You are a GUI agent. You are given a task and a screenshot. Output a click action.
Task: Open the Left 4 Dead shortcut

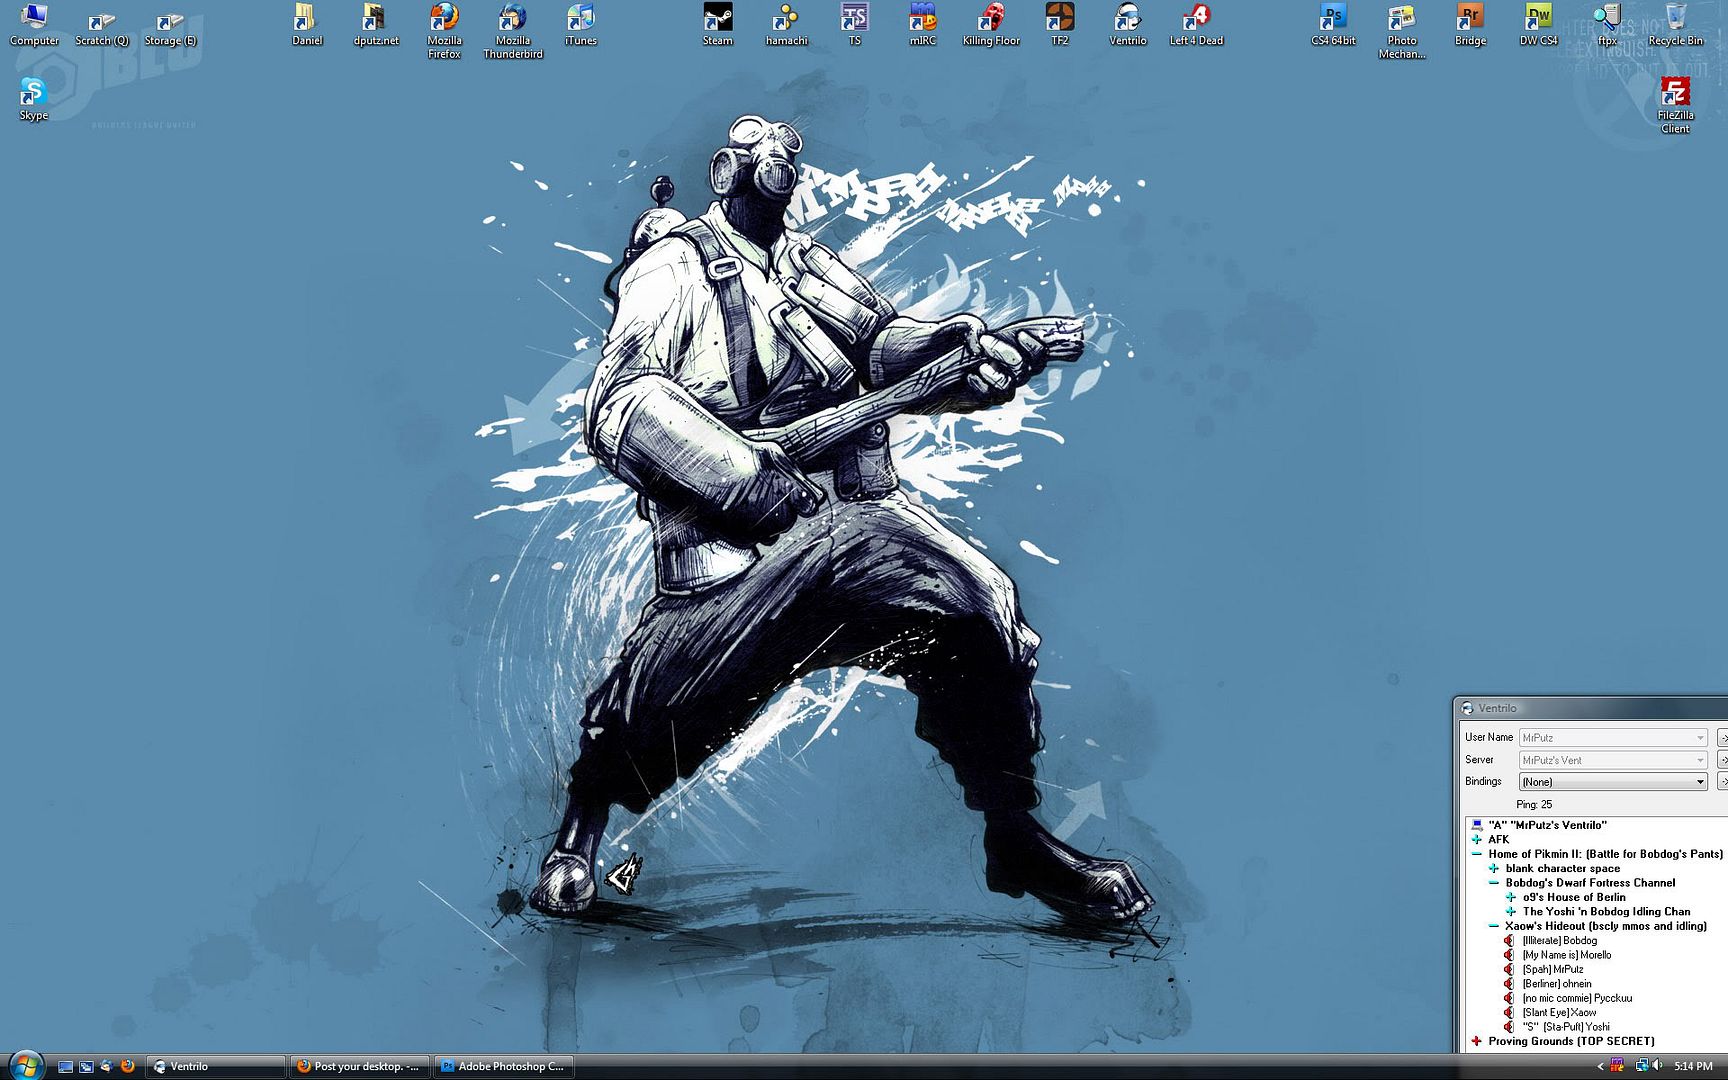pyautogui.click(x=1196, y=24)
